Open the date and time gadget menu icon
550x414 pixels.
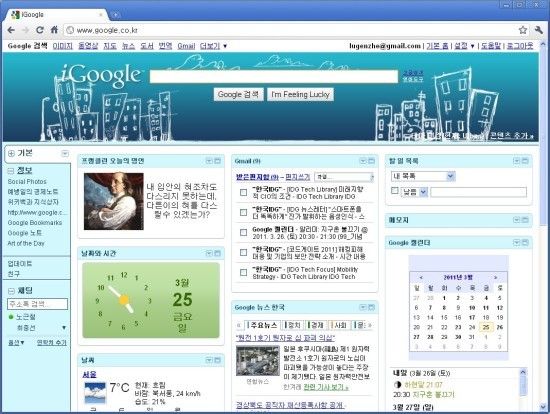point(209,253)
